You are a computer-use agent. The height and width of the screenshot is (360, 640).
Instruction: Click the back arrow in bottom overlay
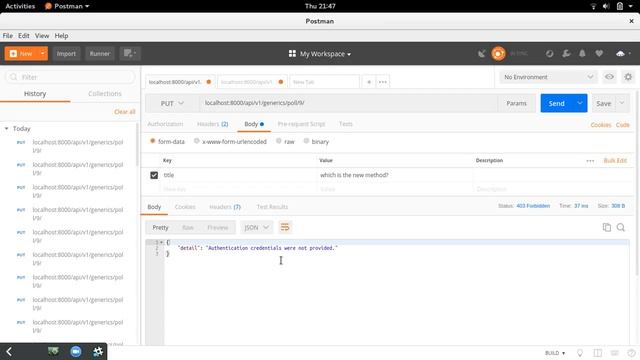9,351
